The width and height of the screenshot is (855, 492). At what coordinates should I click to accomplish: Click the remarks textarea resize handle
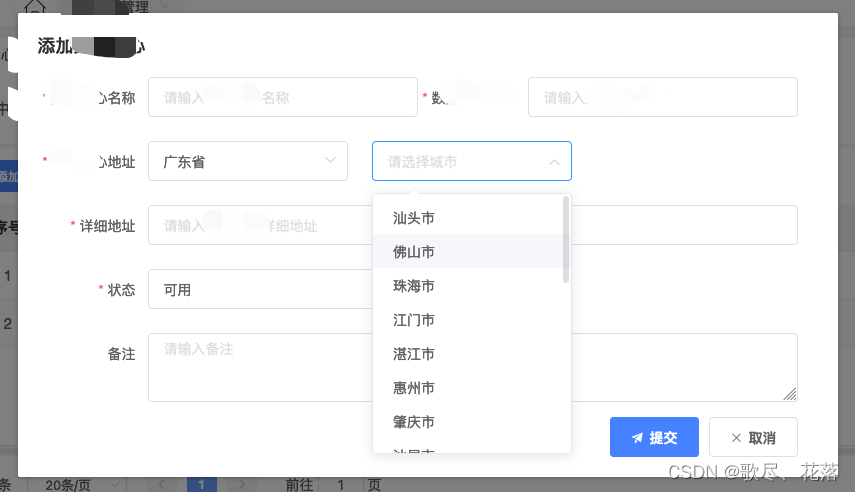[790, 394]
